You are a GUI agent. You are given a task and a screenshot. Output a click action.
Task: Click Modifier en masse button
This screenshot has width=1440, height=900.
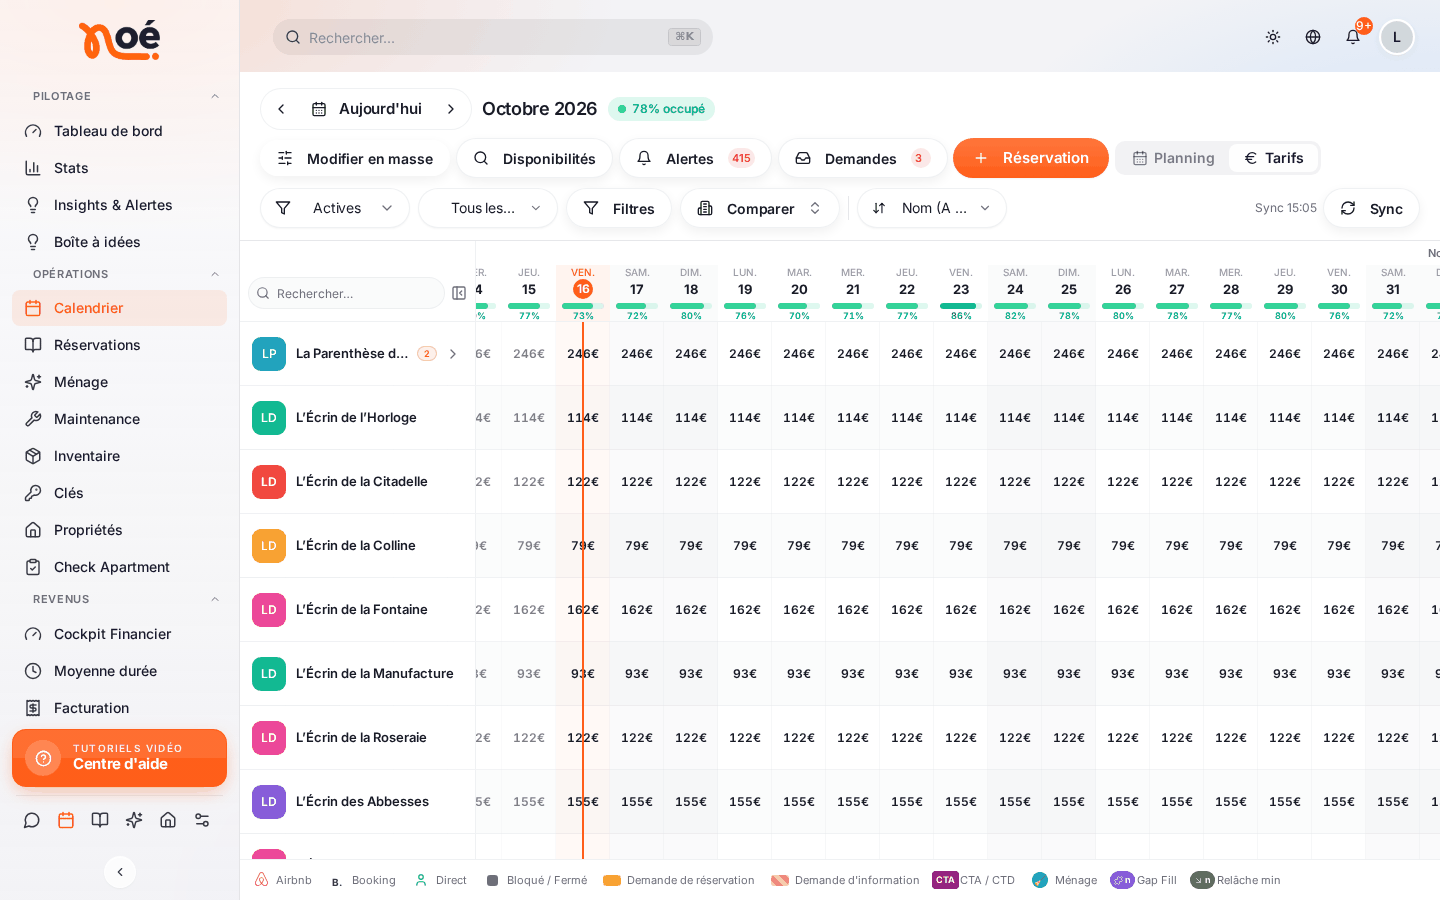[x=355, y=158]
